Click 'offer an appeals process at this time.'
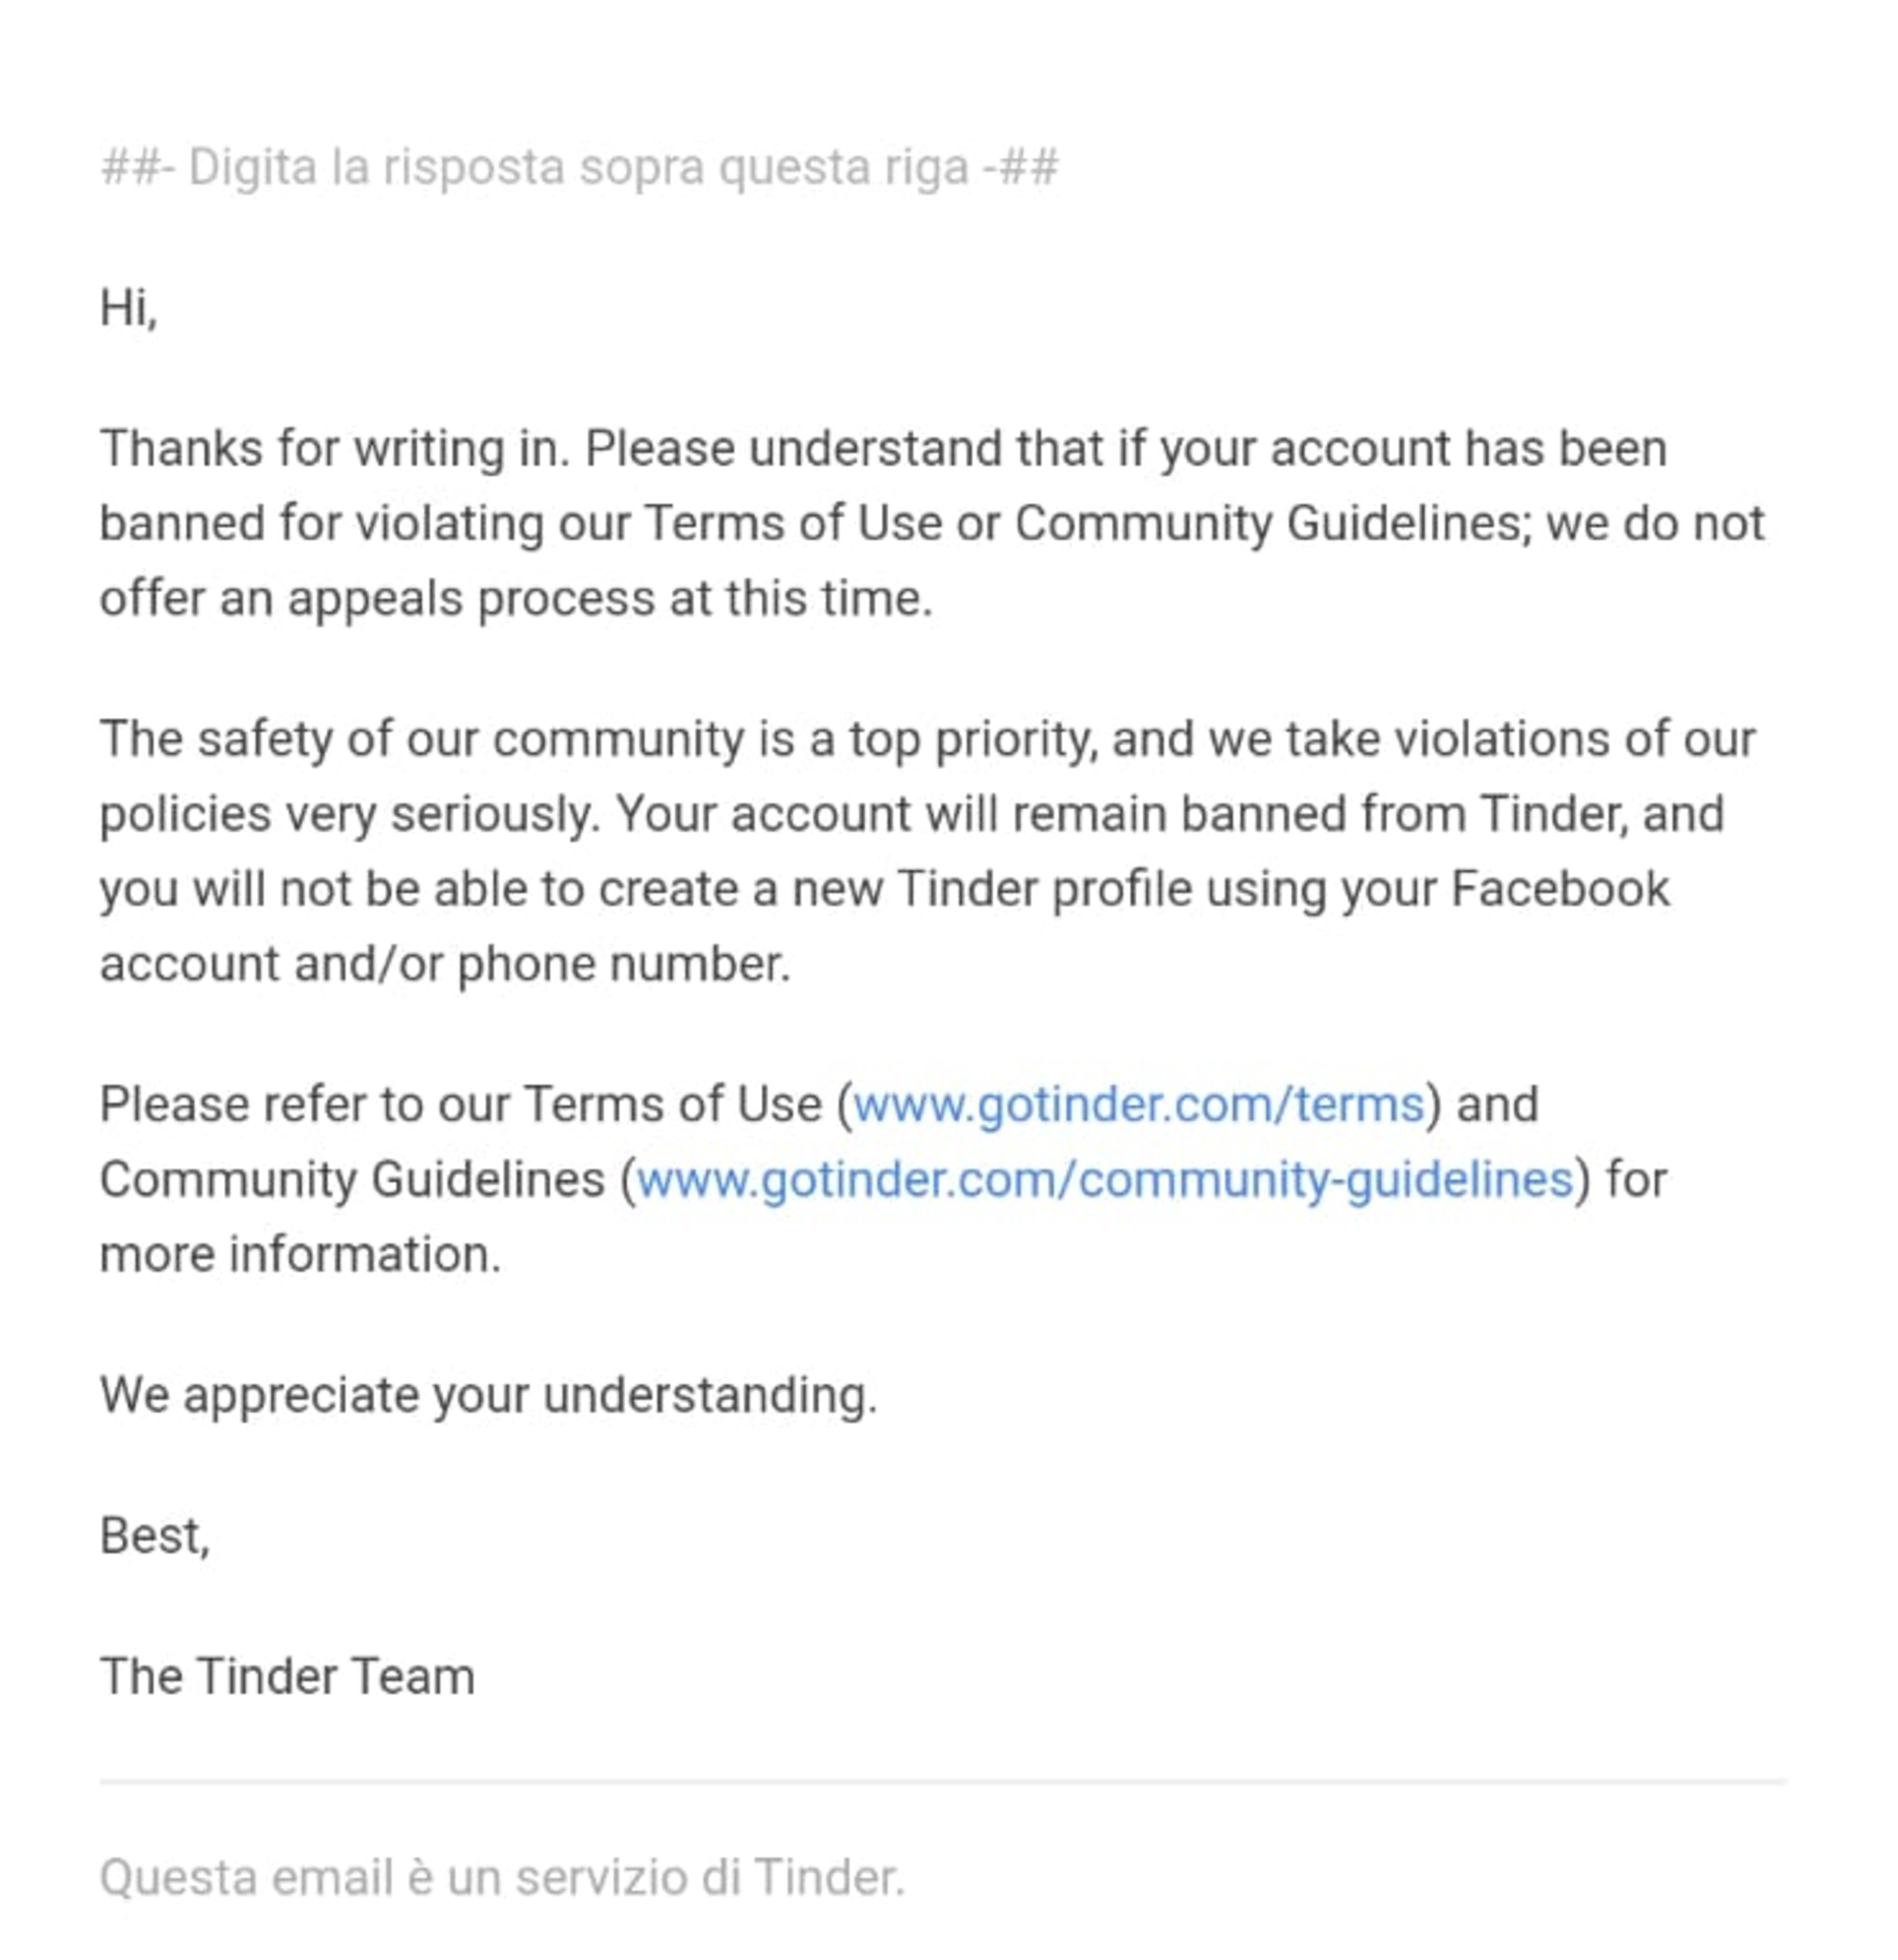The height and width of the screenshot is (1960, 1898). [516, 599]
